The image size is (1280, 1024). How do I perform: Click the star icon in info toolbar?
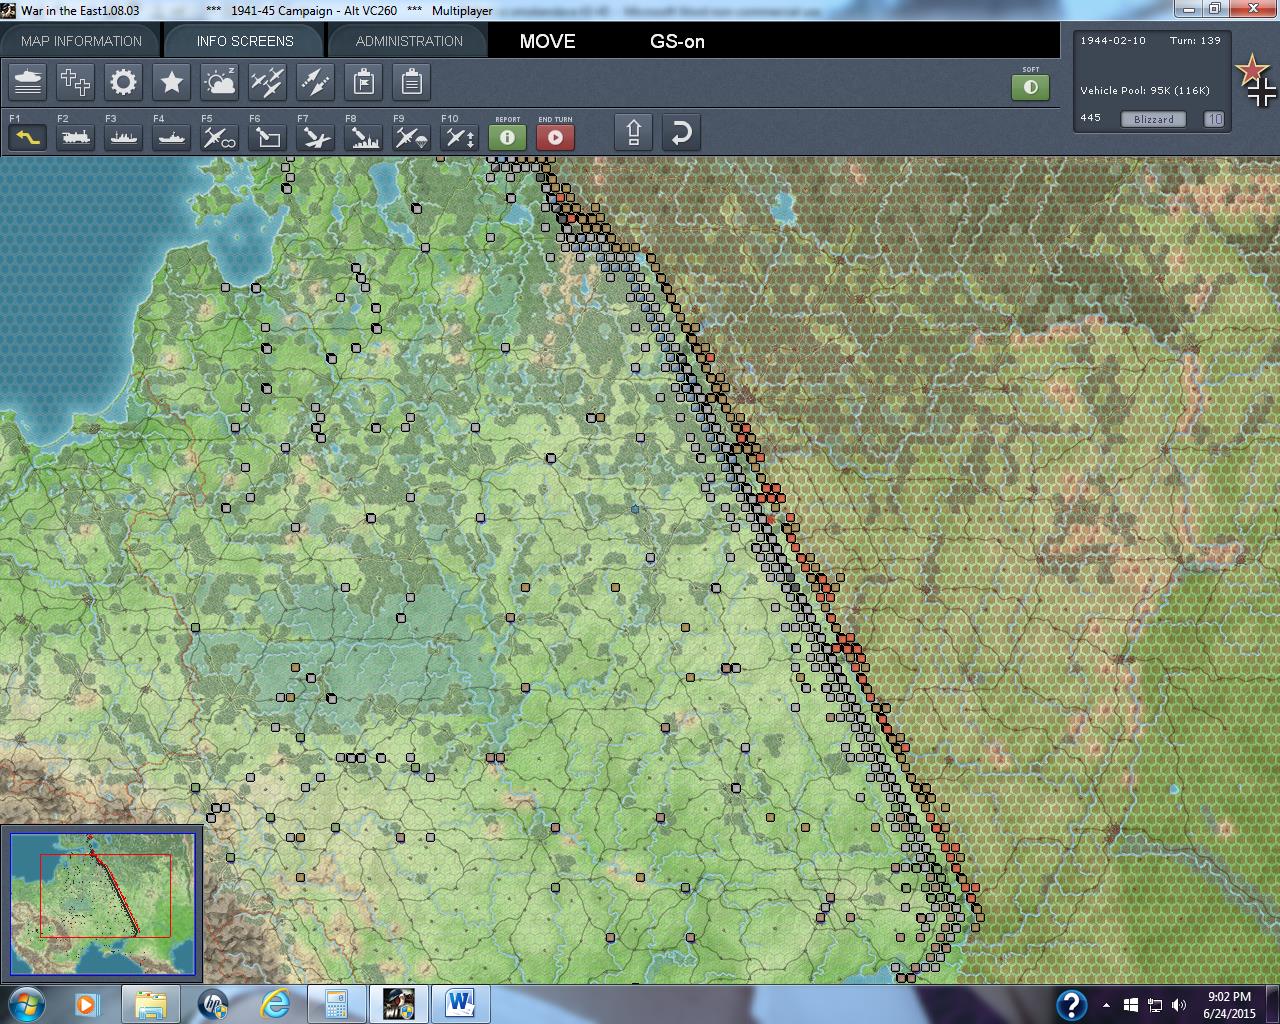172,82
